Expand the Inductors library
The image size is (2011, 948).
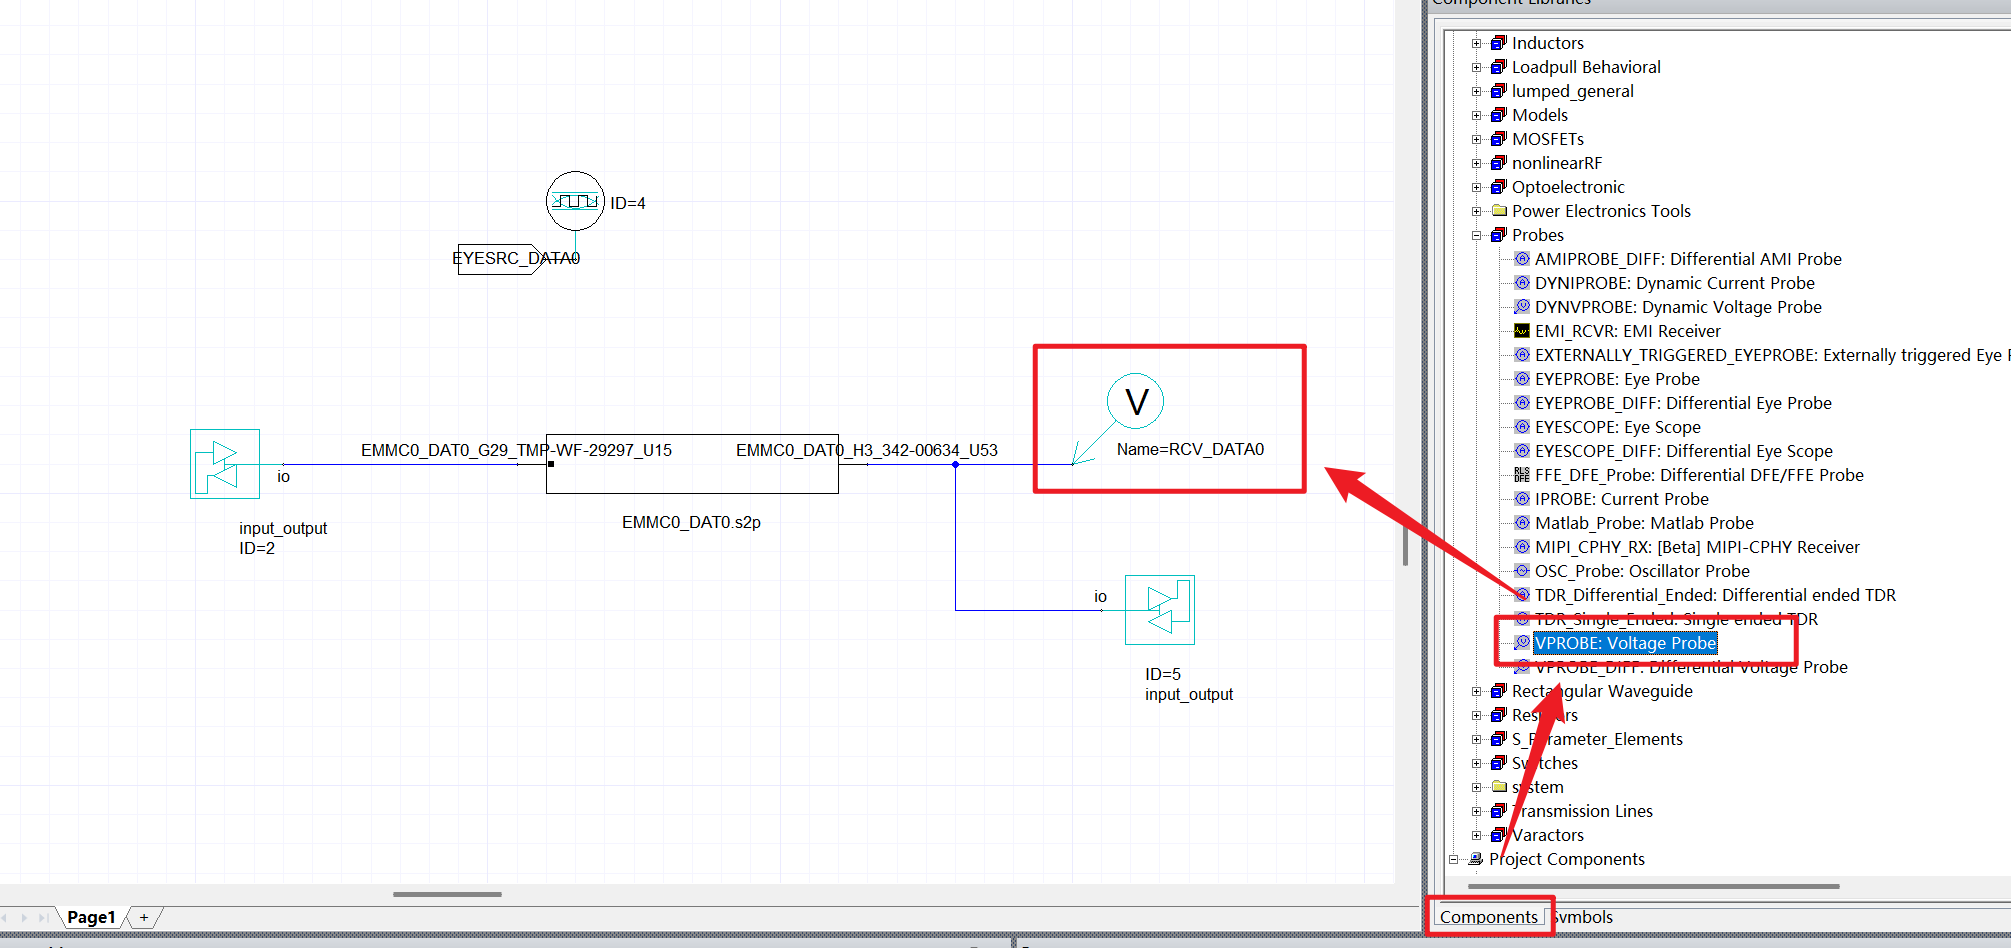(x=1476, y=43)
